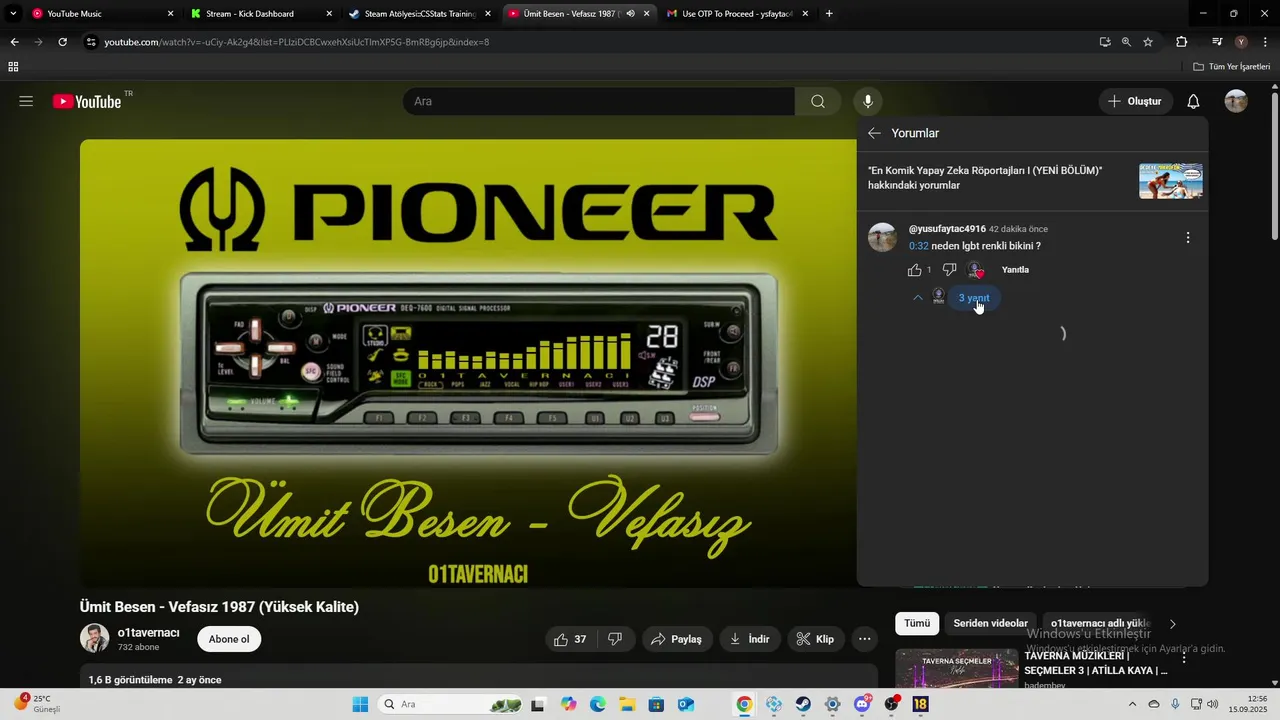Toggle the 3 yanıt replies
The image size is (1280, 720).
pos(973,298)
